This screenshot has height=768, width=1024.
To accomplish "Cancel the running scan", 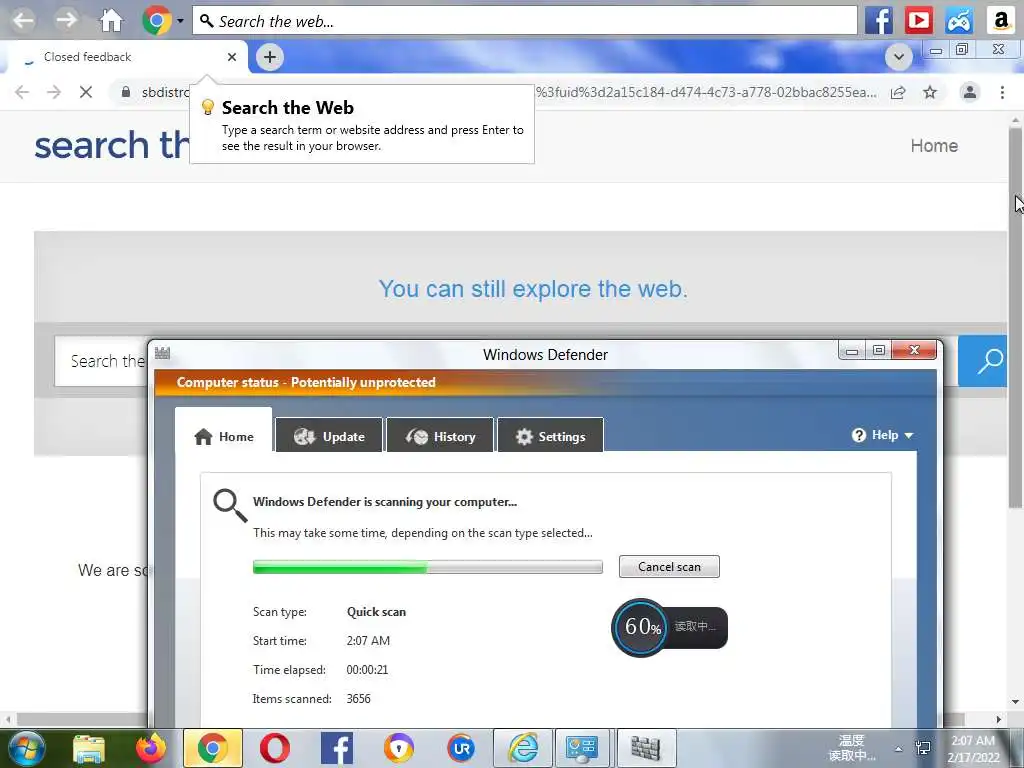I will coord(669,566).
